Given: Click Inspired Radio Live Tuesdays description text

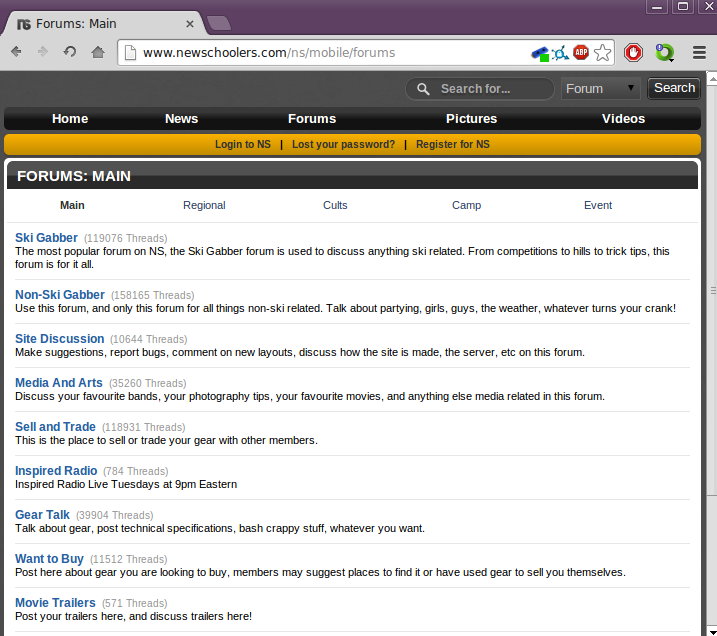Looking at the screenshot, I should pos(126,484).
